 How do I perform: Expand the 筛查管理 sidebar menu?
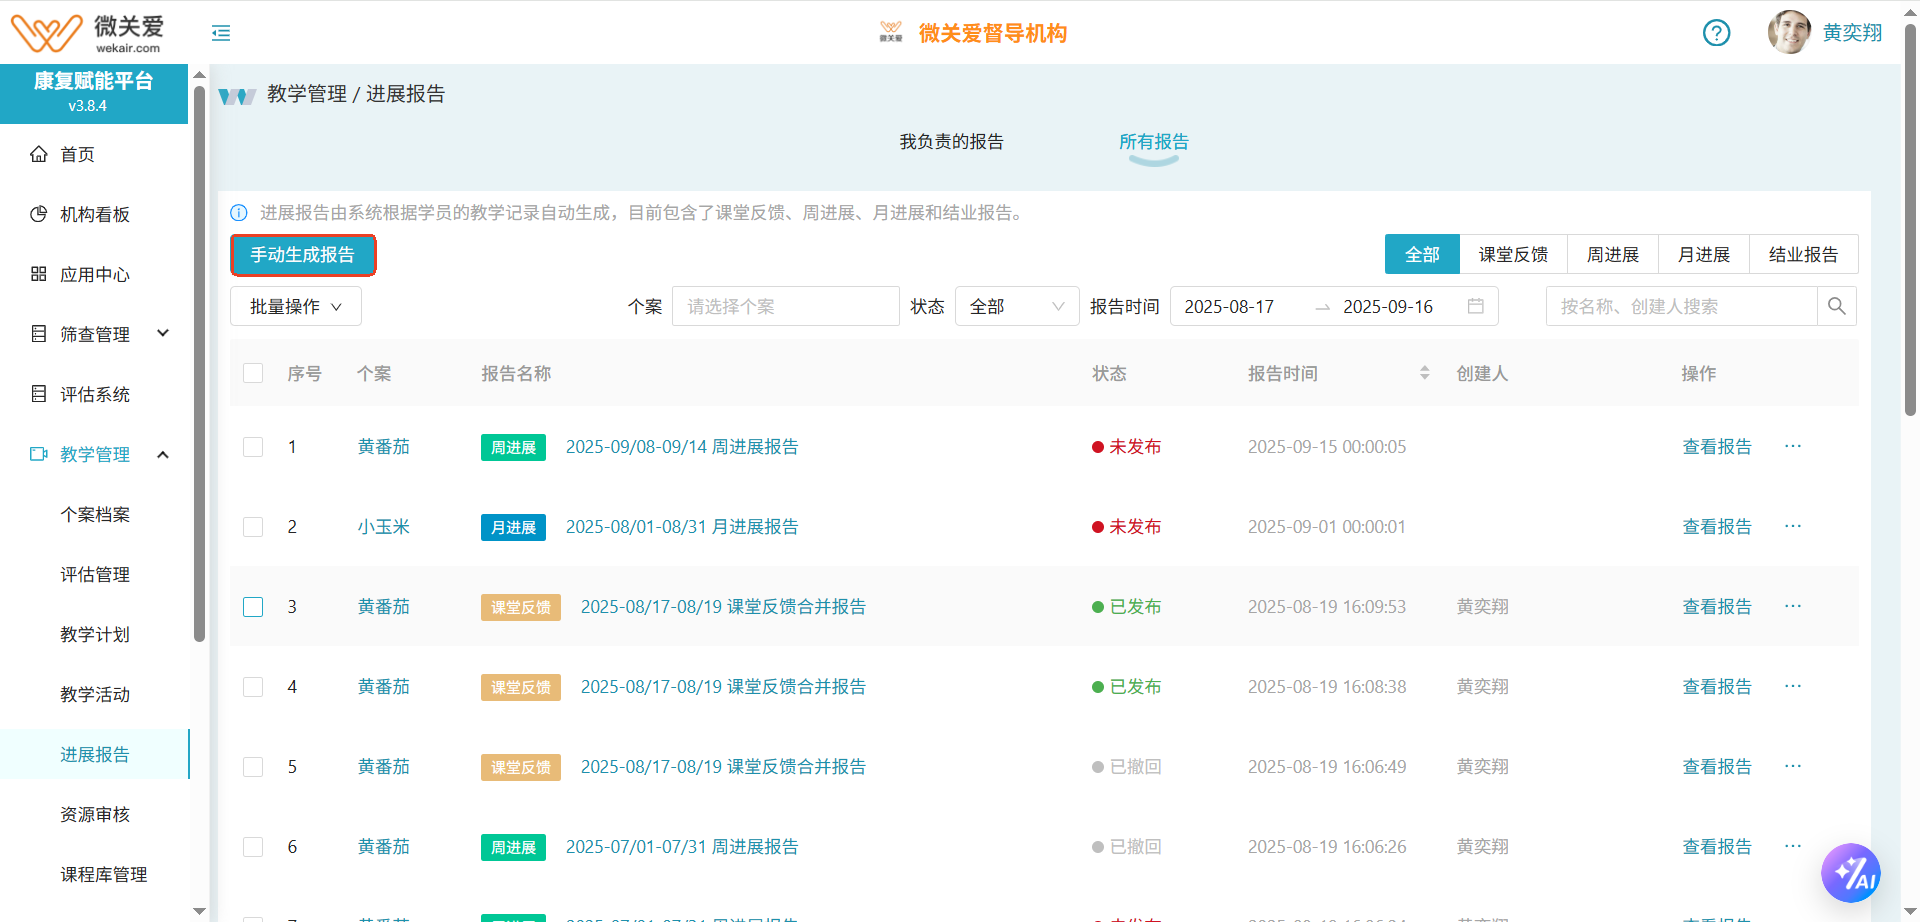click(97, 334)
